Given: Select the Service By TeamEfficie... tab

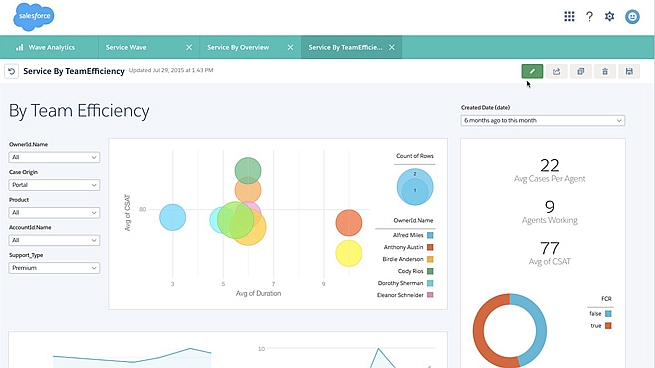Looking at the screenshot, I should [352, 47].
